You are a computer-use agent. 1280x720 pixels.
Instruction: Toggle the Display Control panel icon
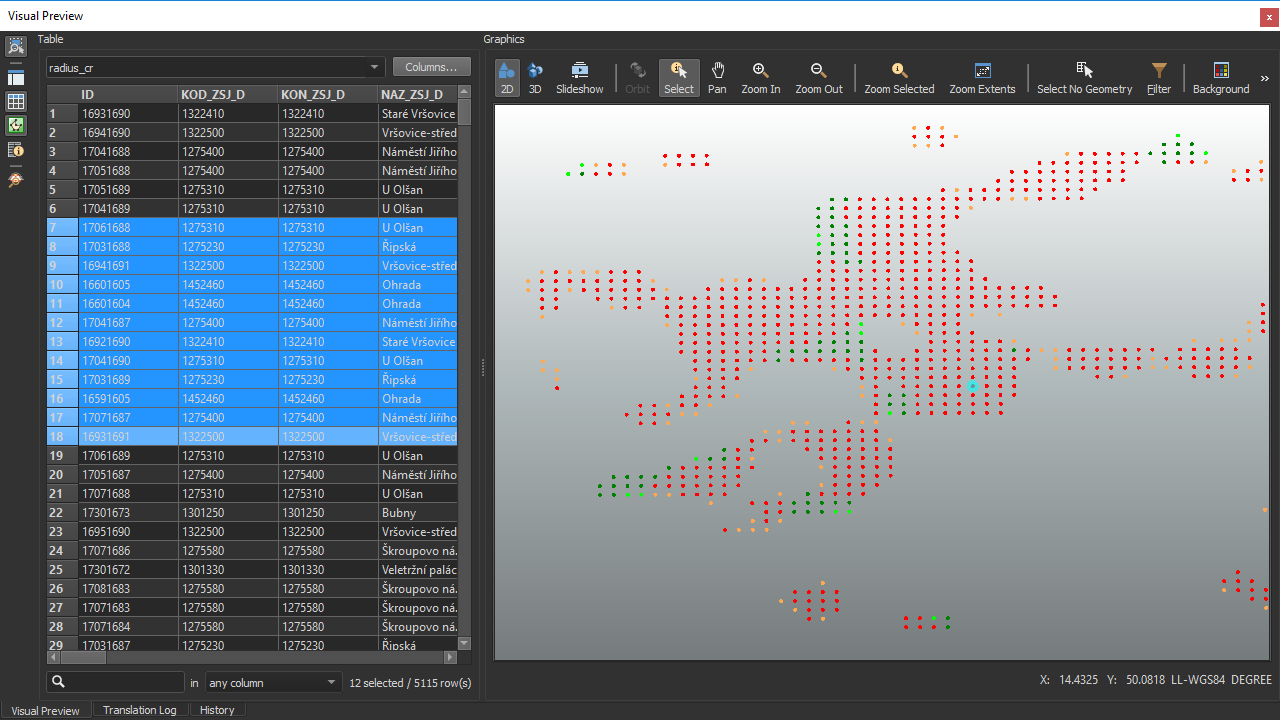click(x=16, y=78)
